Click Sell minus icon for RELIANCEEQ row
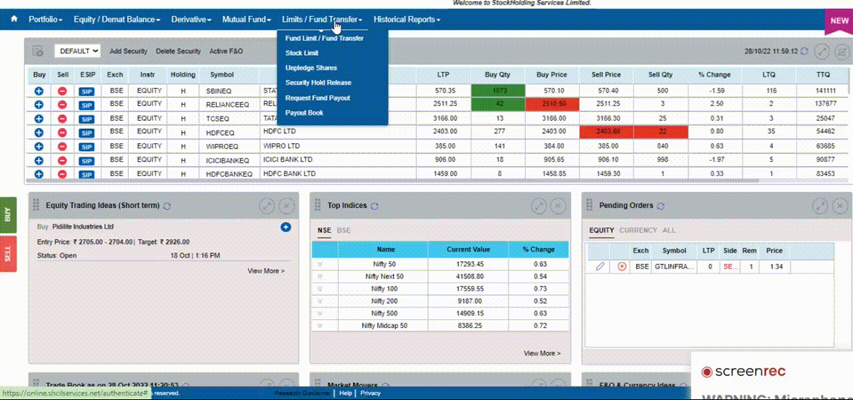The width and height of the screenshot is (853, 400). point(63,104)
